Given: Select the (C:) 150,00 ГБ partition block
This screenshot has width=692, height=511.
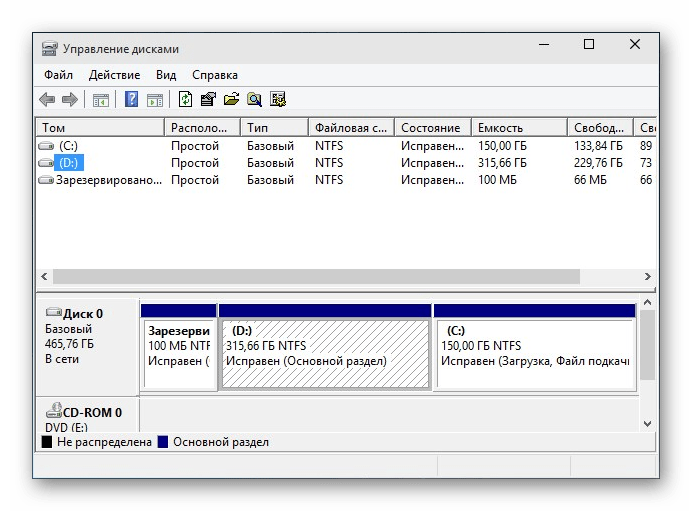Looking at the screenshot, I should coord(534,354).
